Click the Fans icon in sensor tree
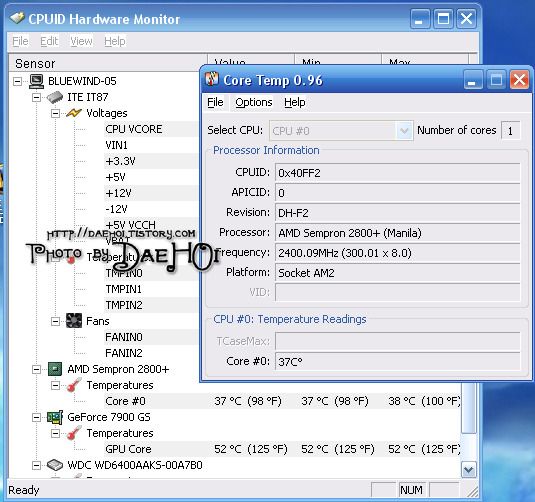Viewport: 535px width, 502px height. click(x=74, y=321)
